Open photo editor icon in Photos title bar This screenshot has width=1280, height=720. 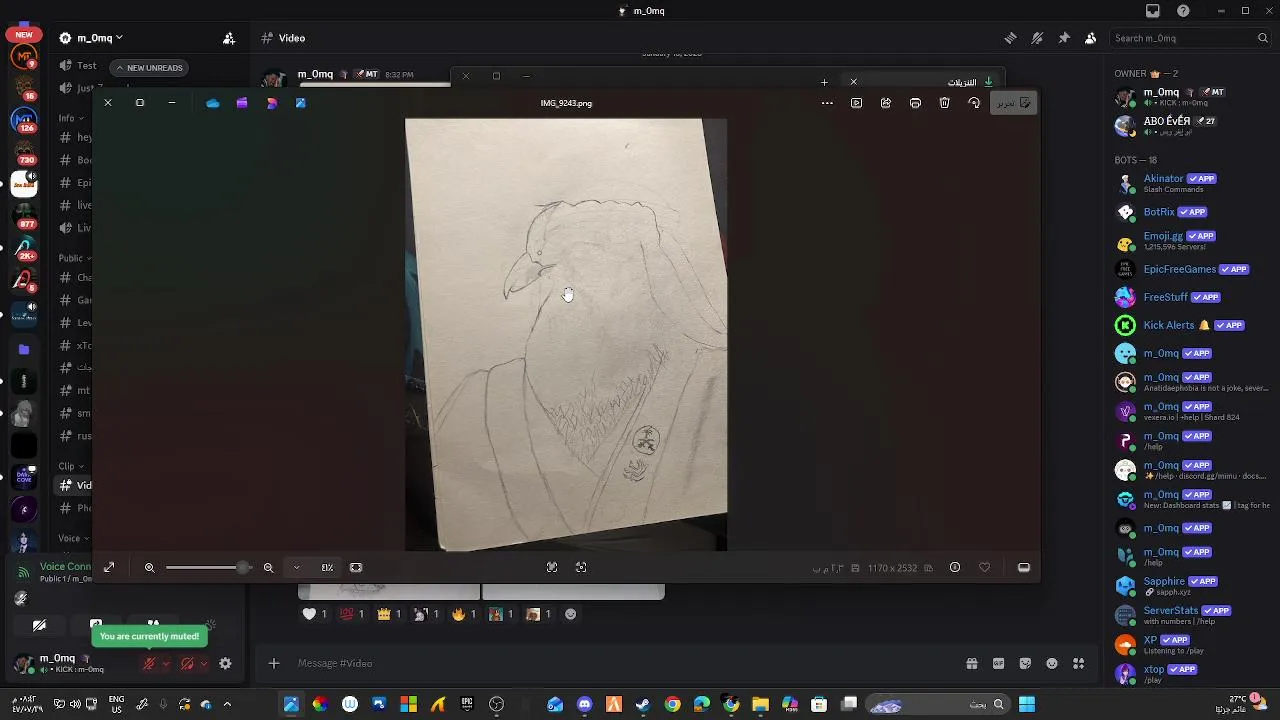300,103
